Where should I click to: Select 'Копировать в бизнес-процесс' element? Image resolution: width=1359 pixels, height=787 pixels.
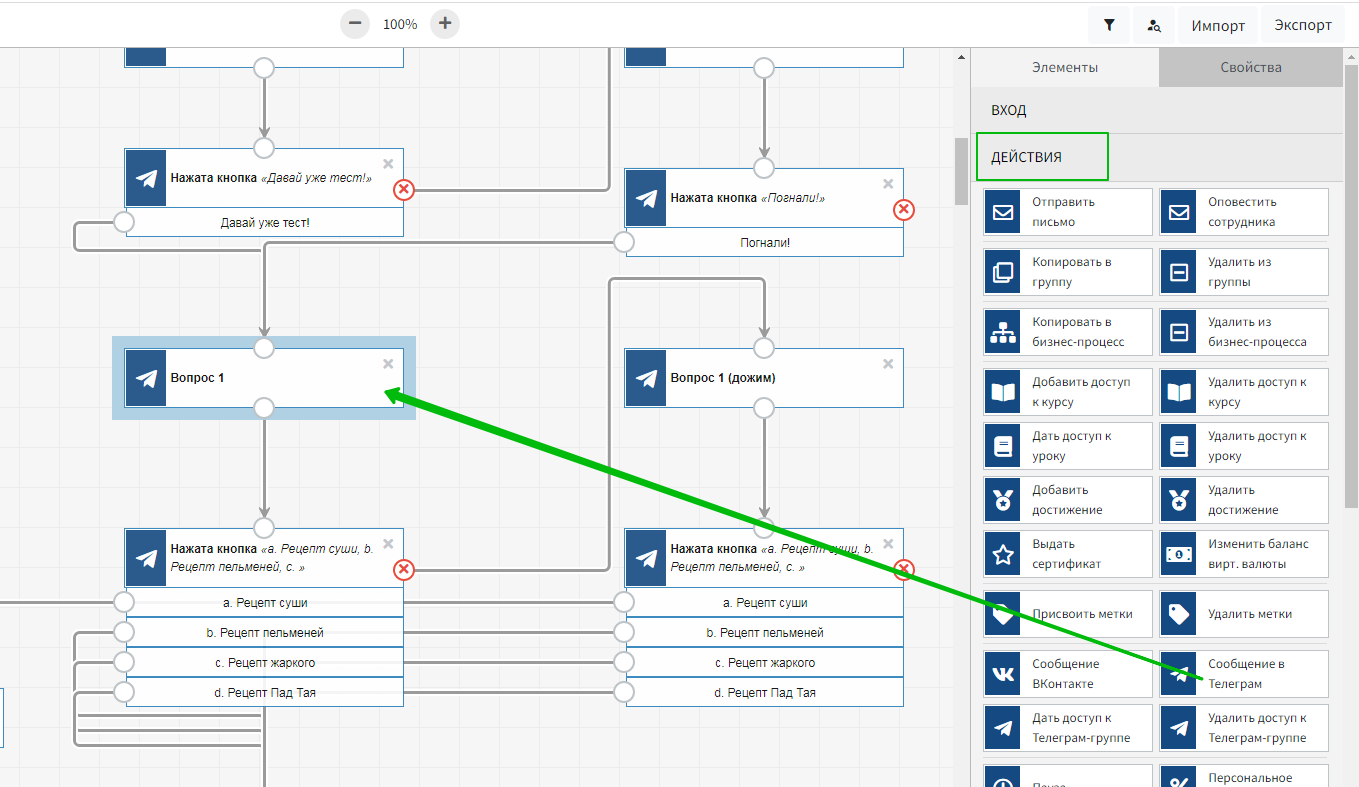tap(1067, 332)
